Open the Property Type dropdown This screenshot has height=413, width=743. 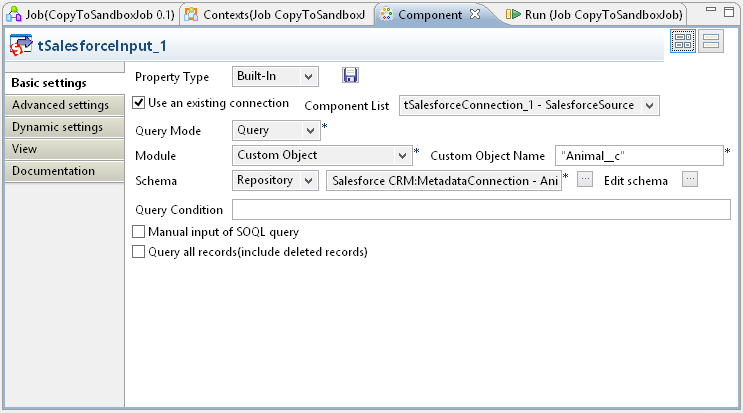275,77
